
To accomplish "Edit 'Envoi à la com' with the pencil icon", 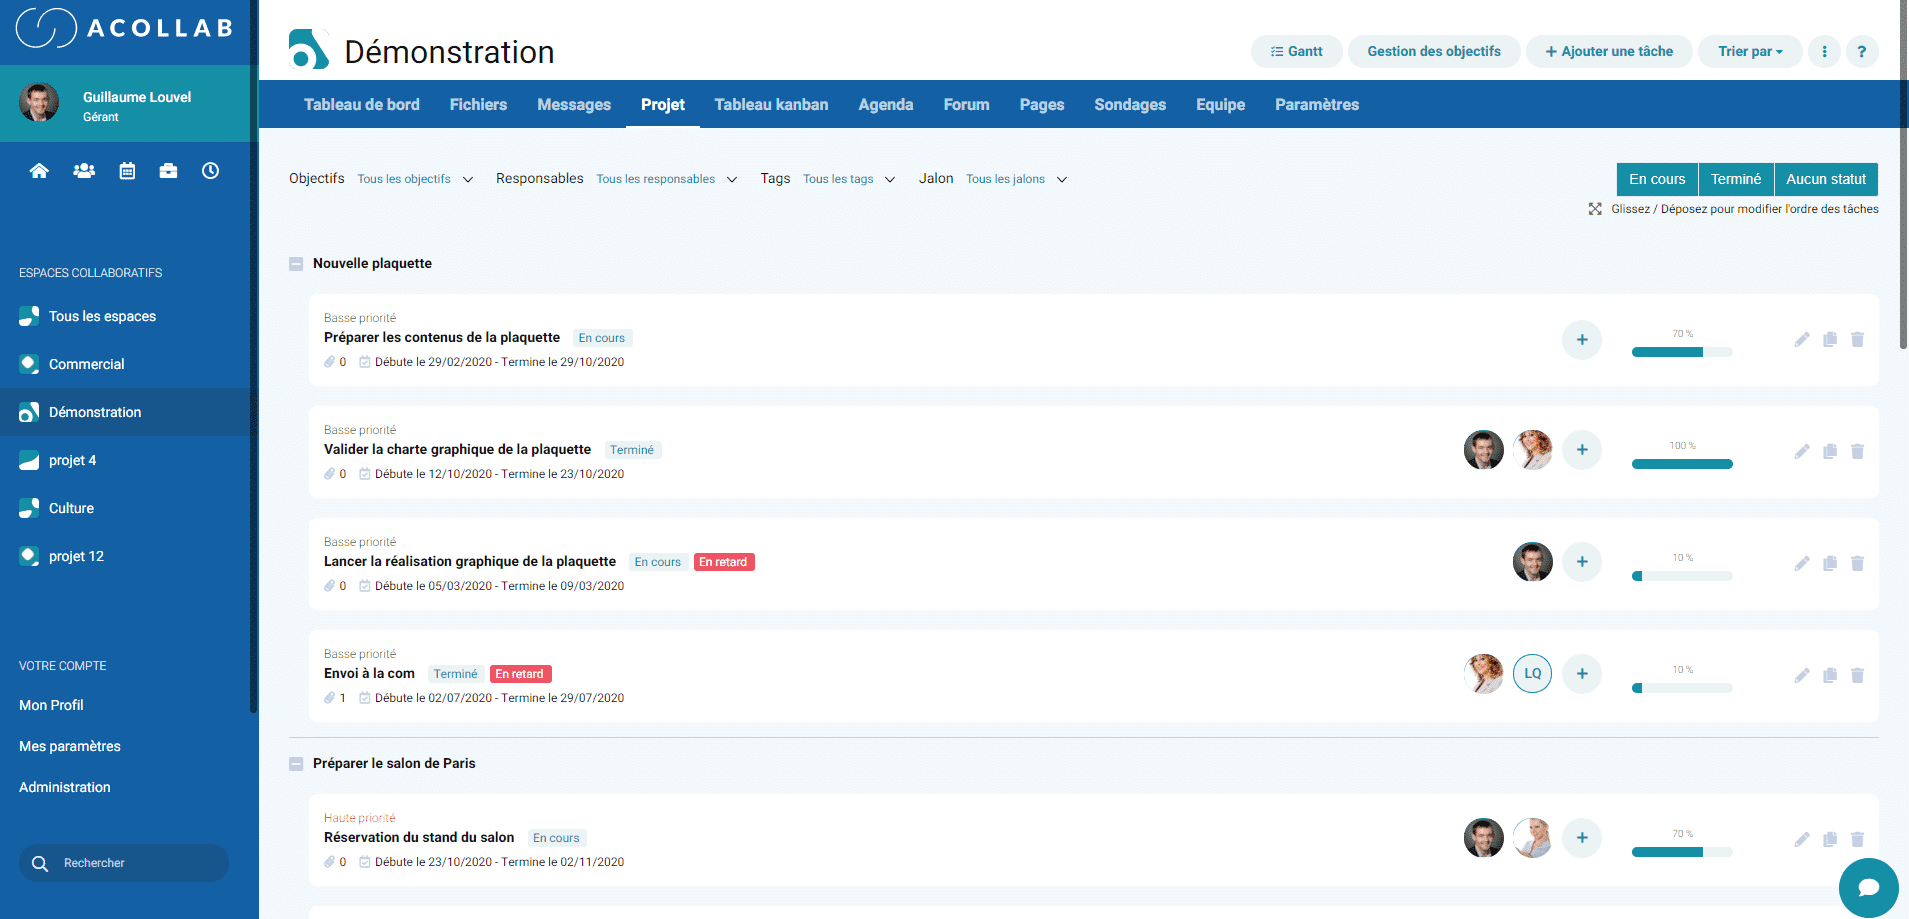I will (1802, 674).
